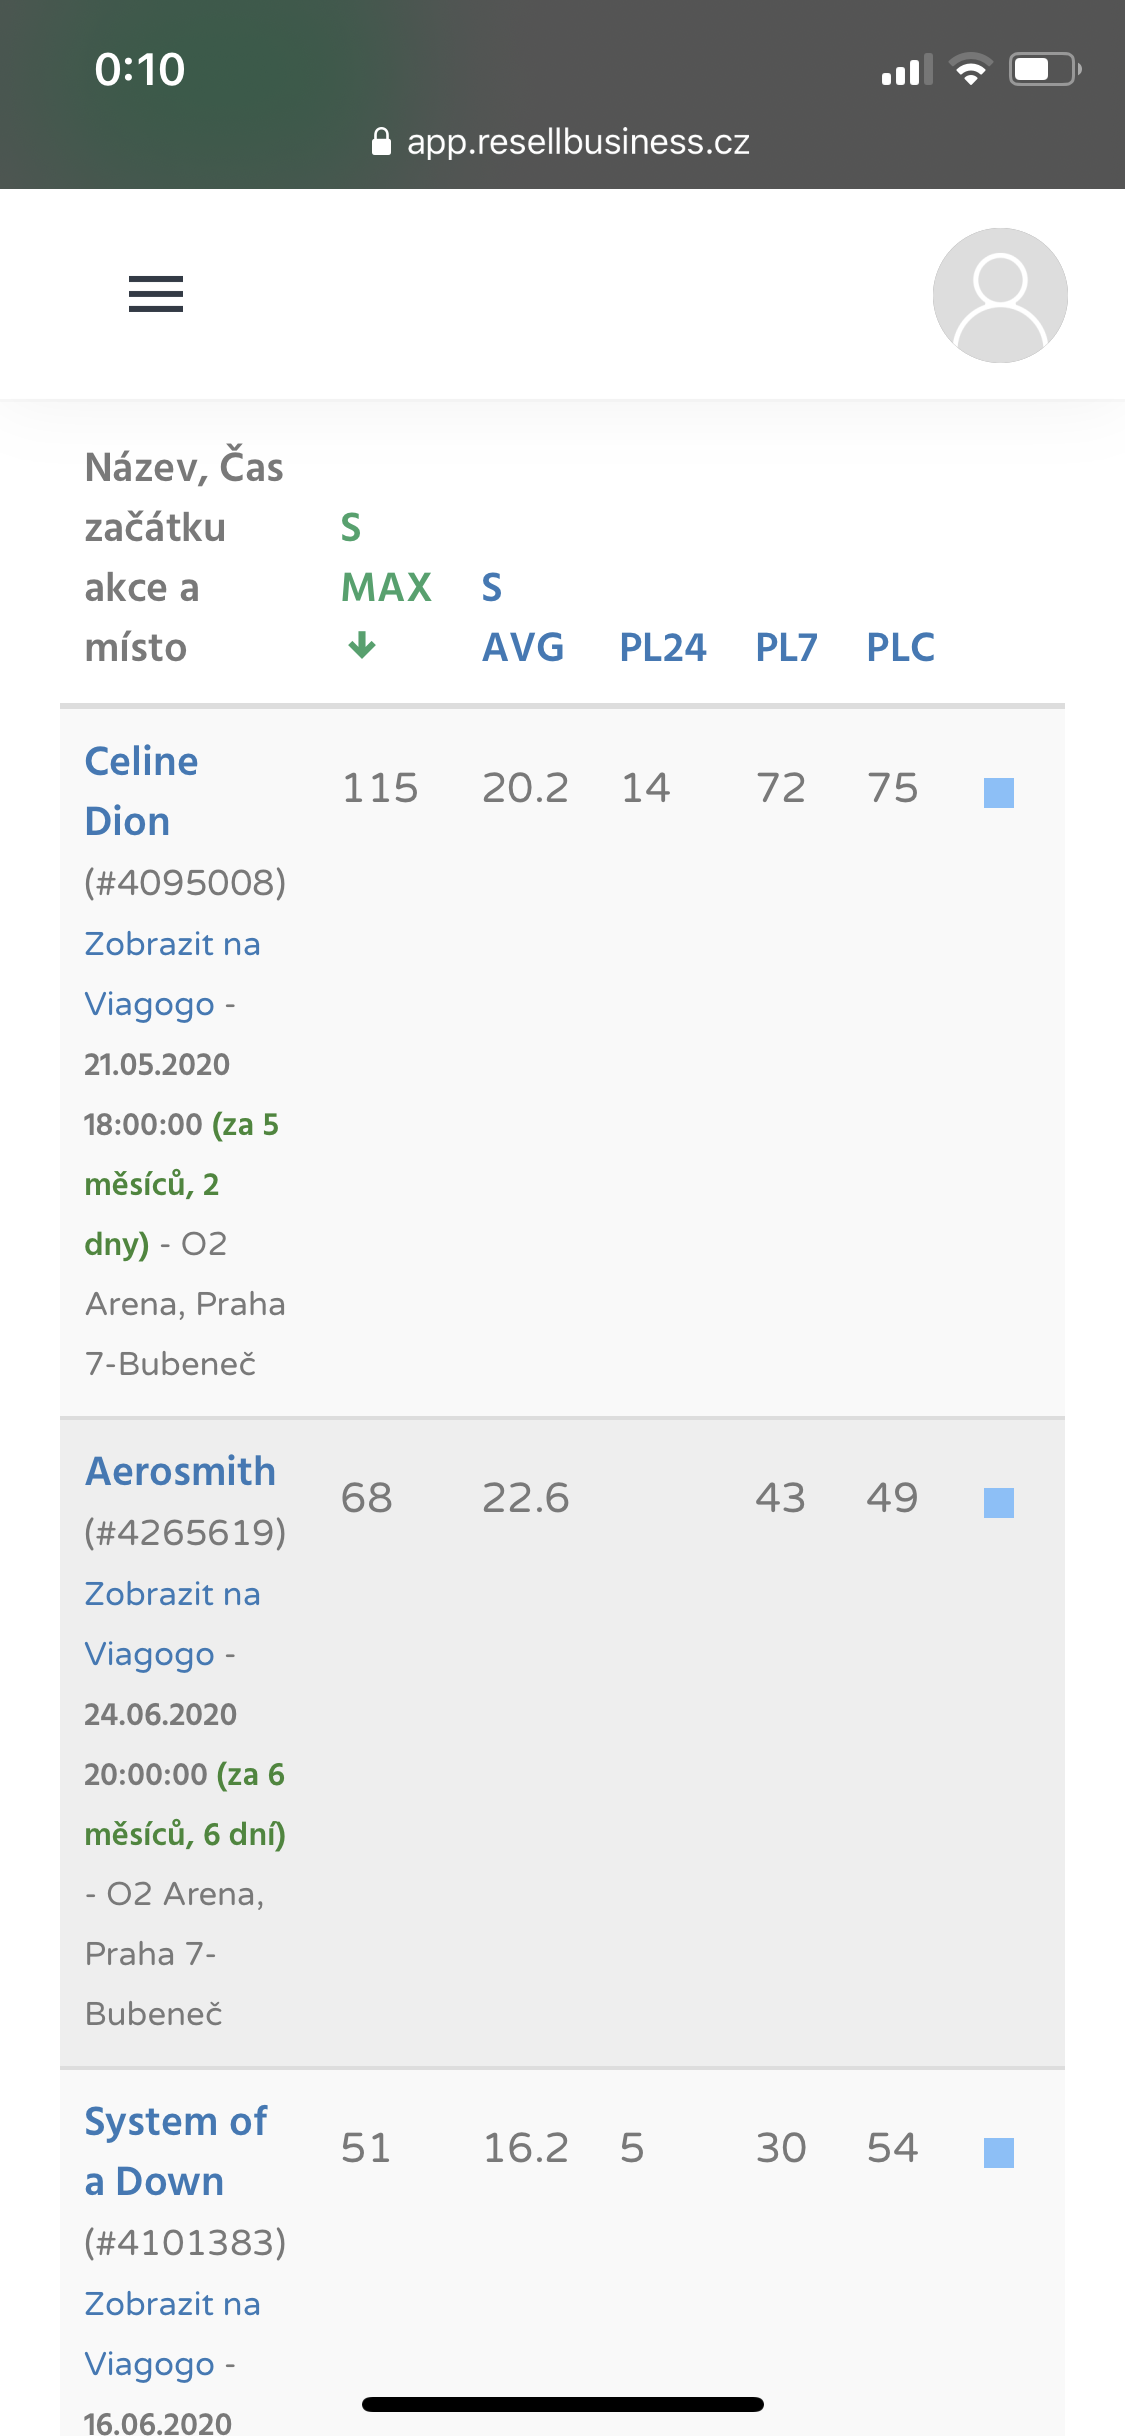Open Aerosmith's Zobrazit na Viagogo link
Image resolution: width=1125 pixels, height=2436 pixels.
click(x=172, y=1624)
